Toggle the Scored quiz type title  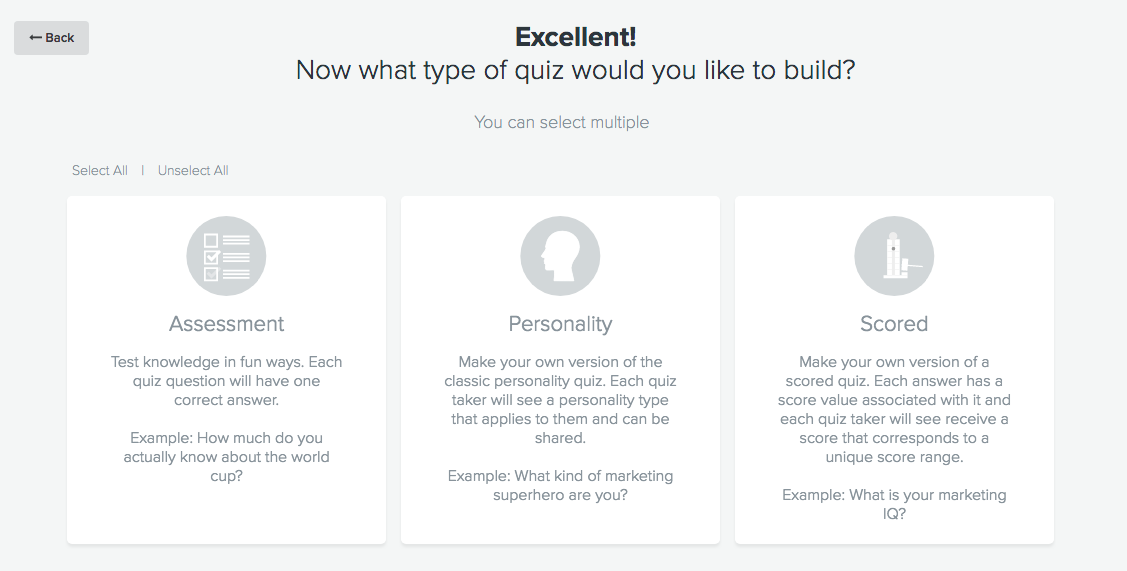(894, 324)
